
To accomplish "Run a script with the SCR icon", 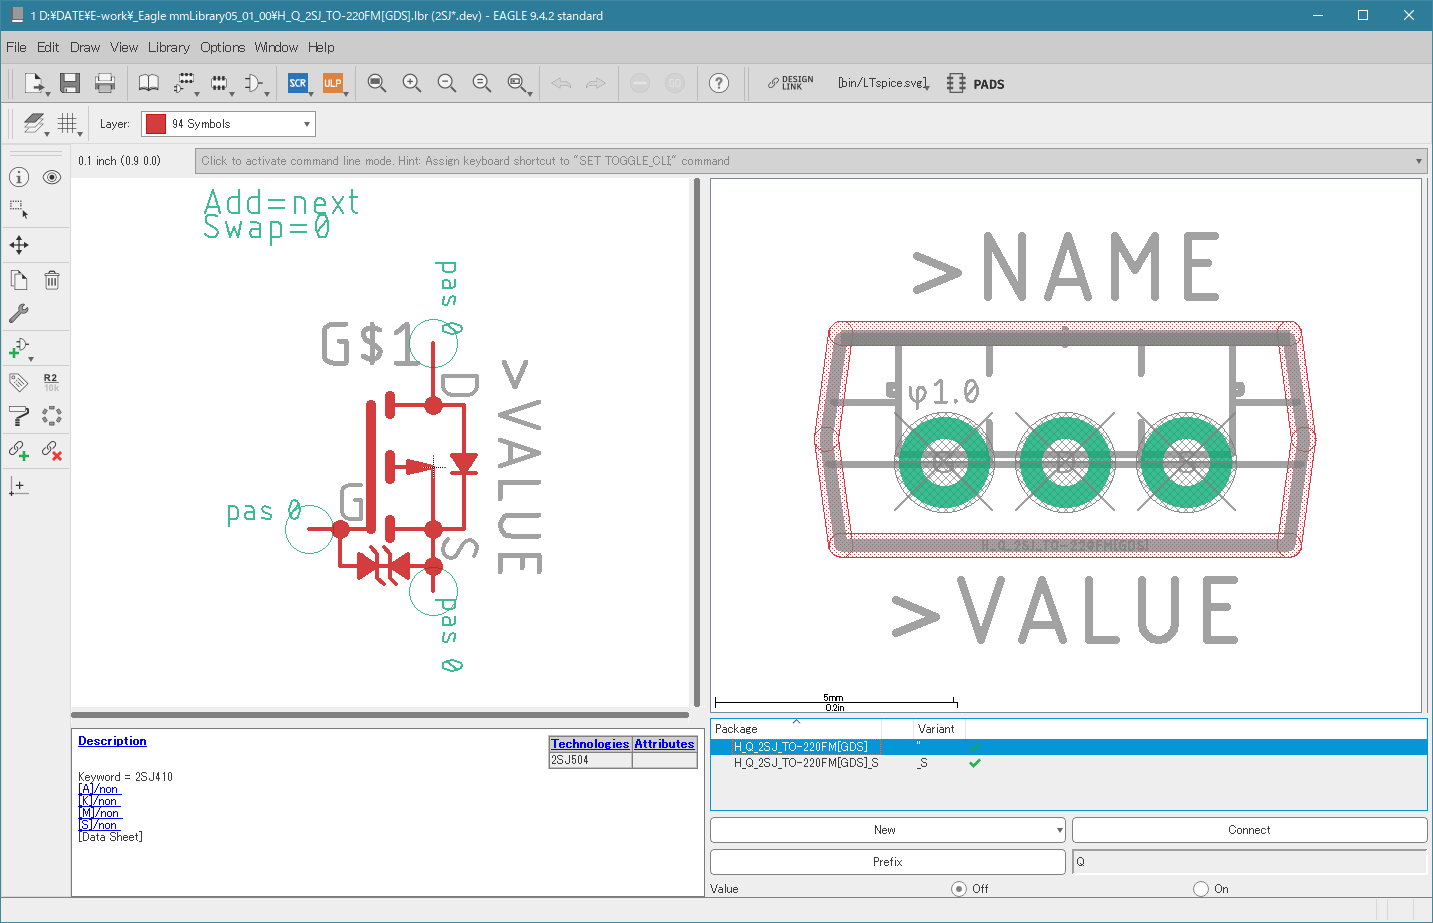I will click(297, 83).
